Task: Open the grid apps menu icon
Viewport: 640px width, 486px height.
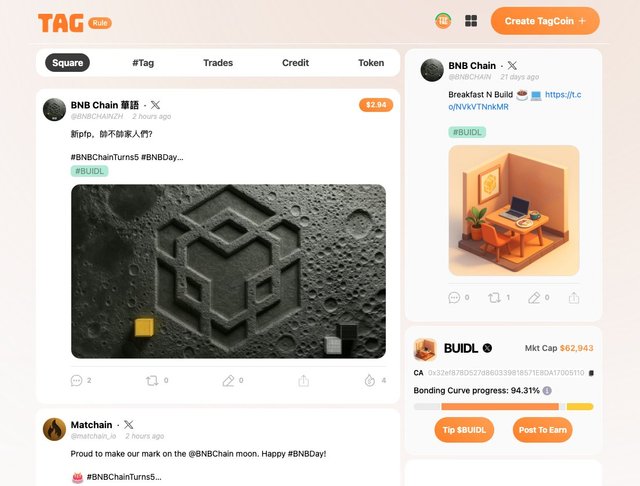Action: tap(471, 21)
